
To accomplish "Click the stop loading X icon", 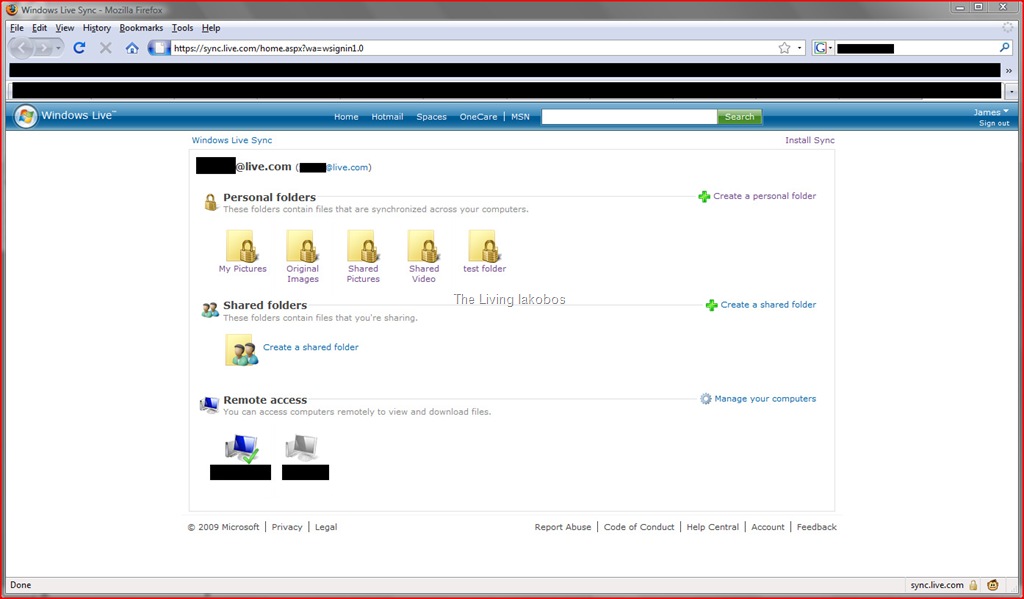I will [x=105, y=48].
